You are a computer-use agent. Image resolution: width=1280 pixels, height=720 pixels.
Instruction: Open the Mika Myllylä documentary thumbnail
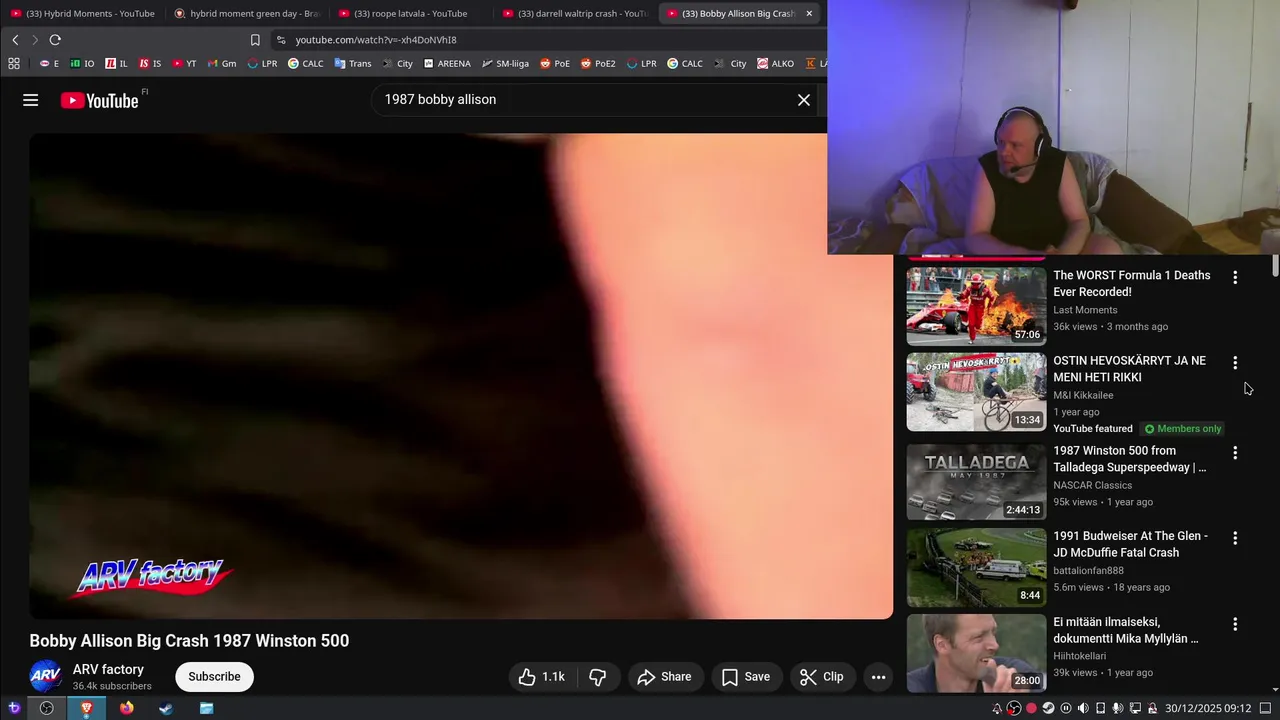pos(976,652)
